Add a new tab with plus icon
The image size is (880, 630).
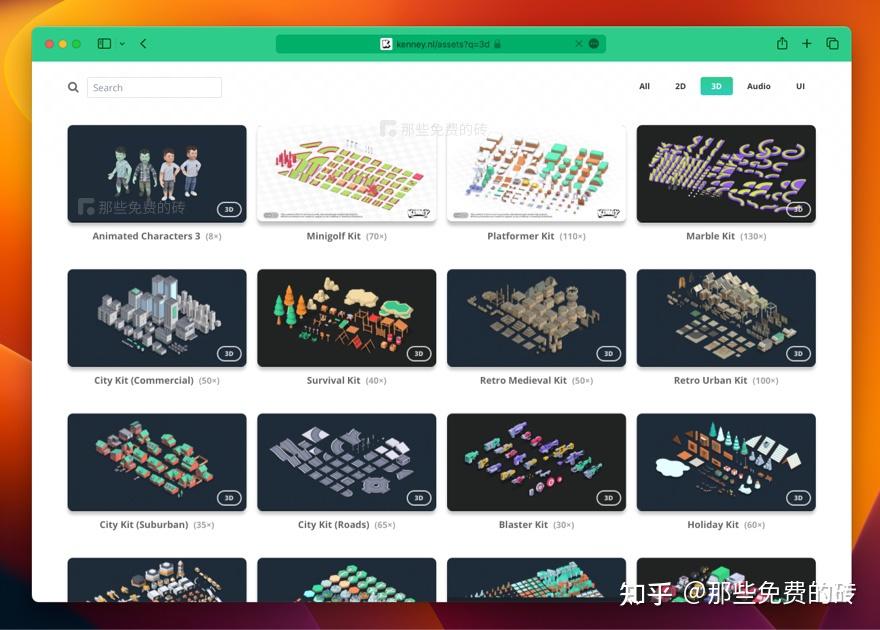pos(806,43)
